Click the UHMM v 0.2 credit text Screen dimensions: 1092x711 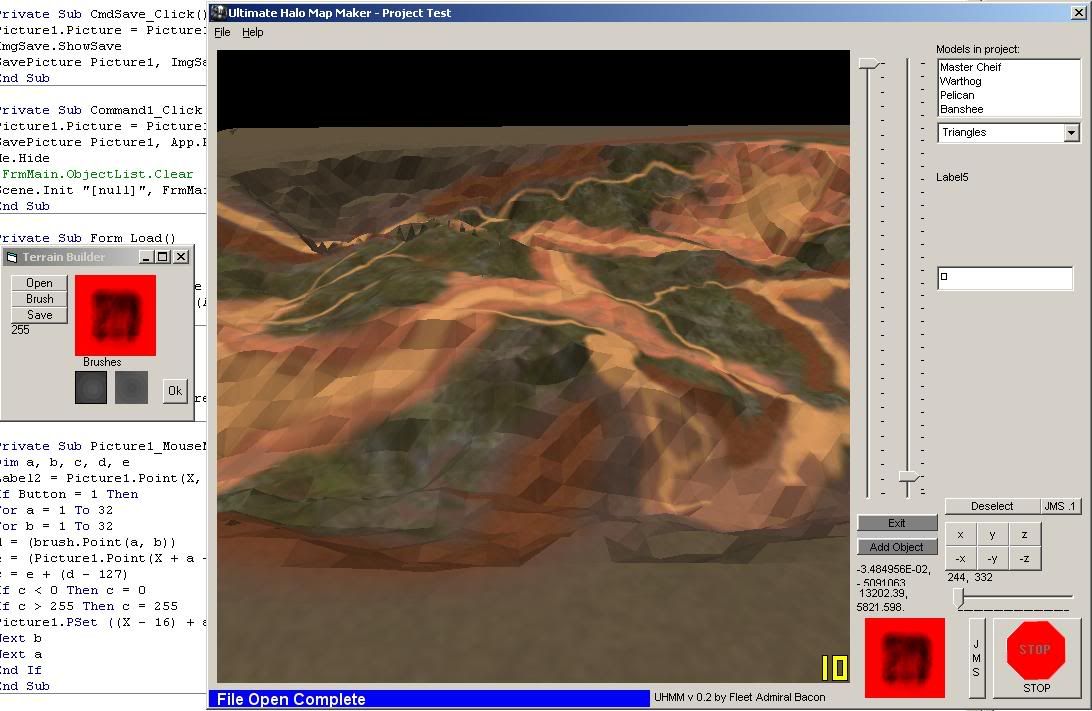click(x=740, y=697)
